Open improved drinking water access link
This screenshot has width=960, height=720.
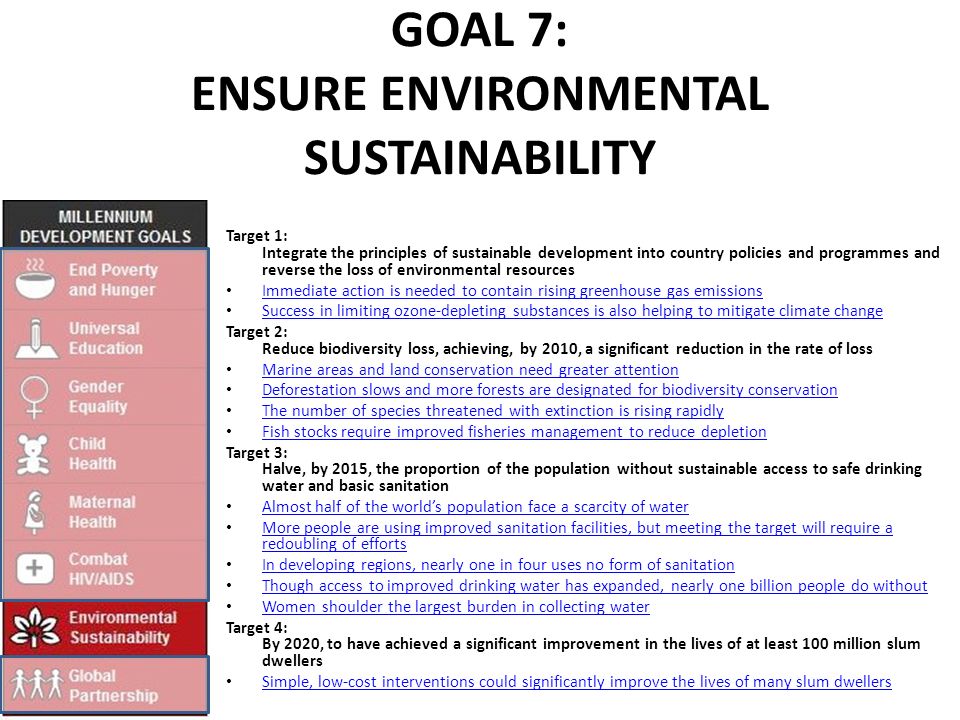pyautogui.click(x=594, y=586)
